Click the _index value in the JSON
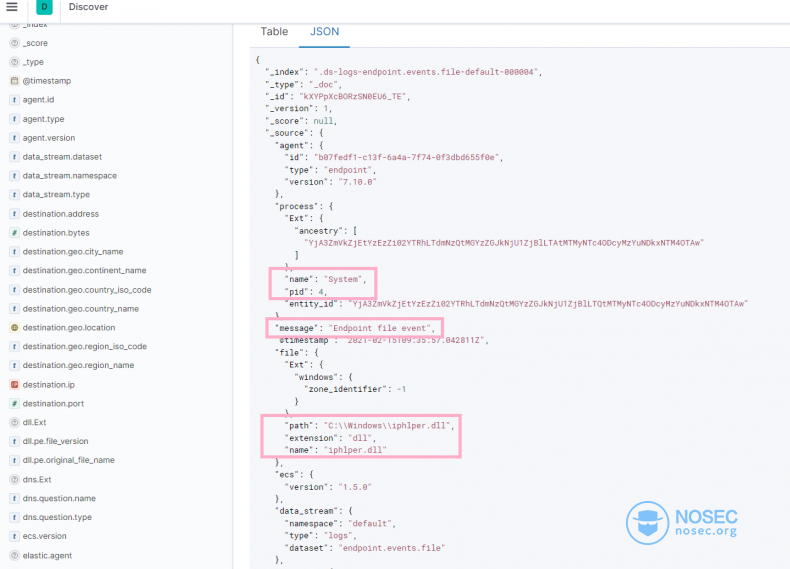Image resolution: width=790 pixels, height=569 pixels. click(x=426, y=72)
